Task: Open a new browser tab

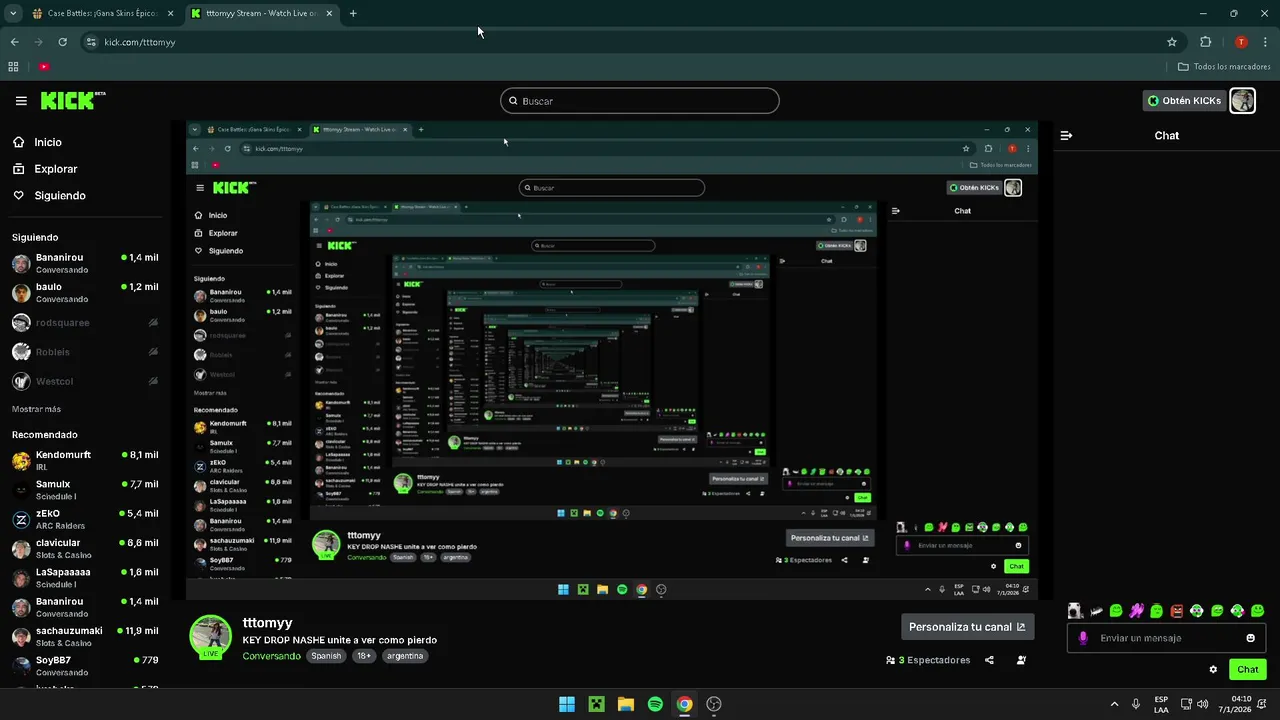Action: tap(353, 14)
